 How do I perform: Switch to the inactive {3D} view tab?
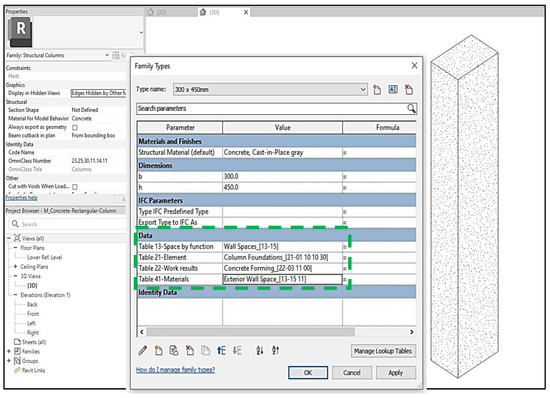[x=171, y=12]
